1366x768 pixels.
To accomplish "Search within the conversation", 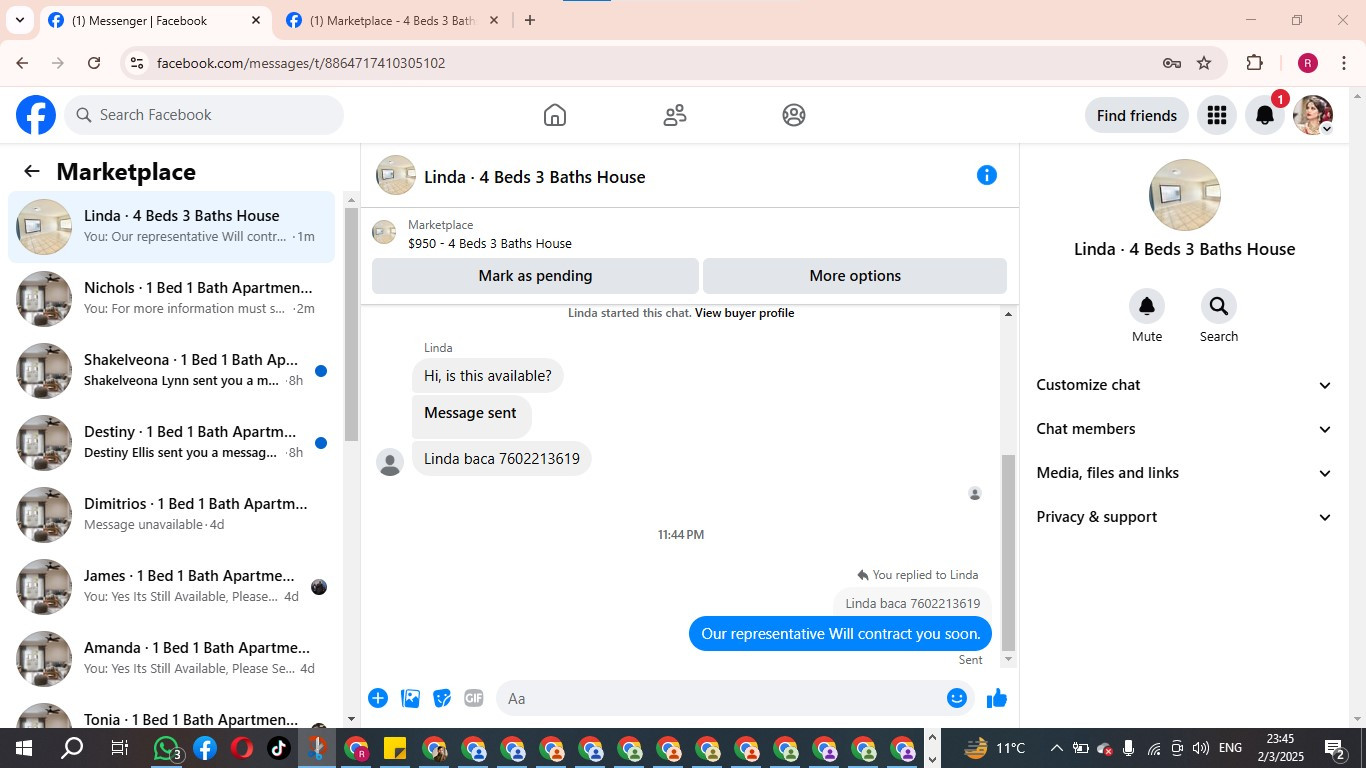I will click(x=1219, y=306).
